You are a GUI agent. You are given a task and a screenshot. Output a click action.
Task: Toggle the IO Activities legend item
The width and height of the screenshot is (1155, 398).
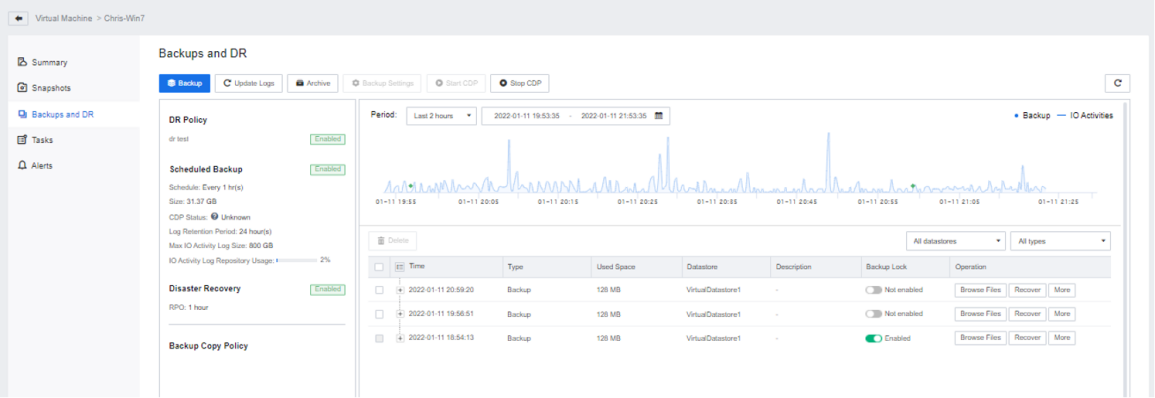point(1085,116)
